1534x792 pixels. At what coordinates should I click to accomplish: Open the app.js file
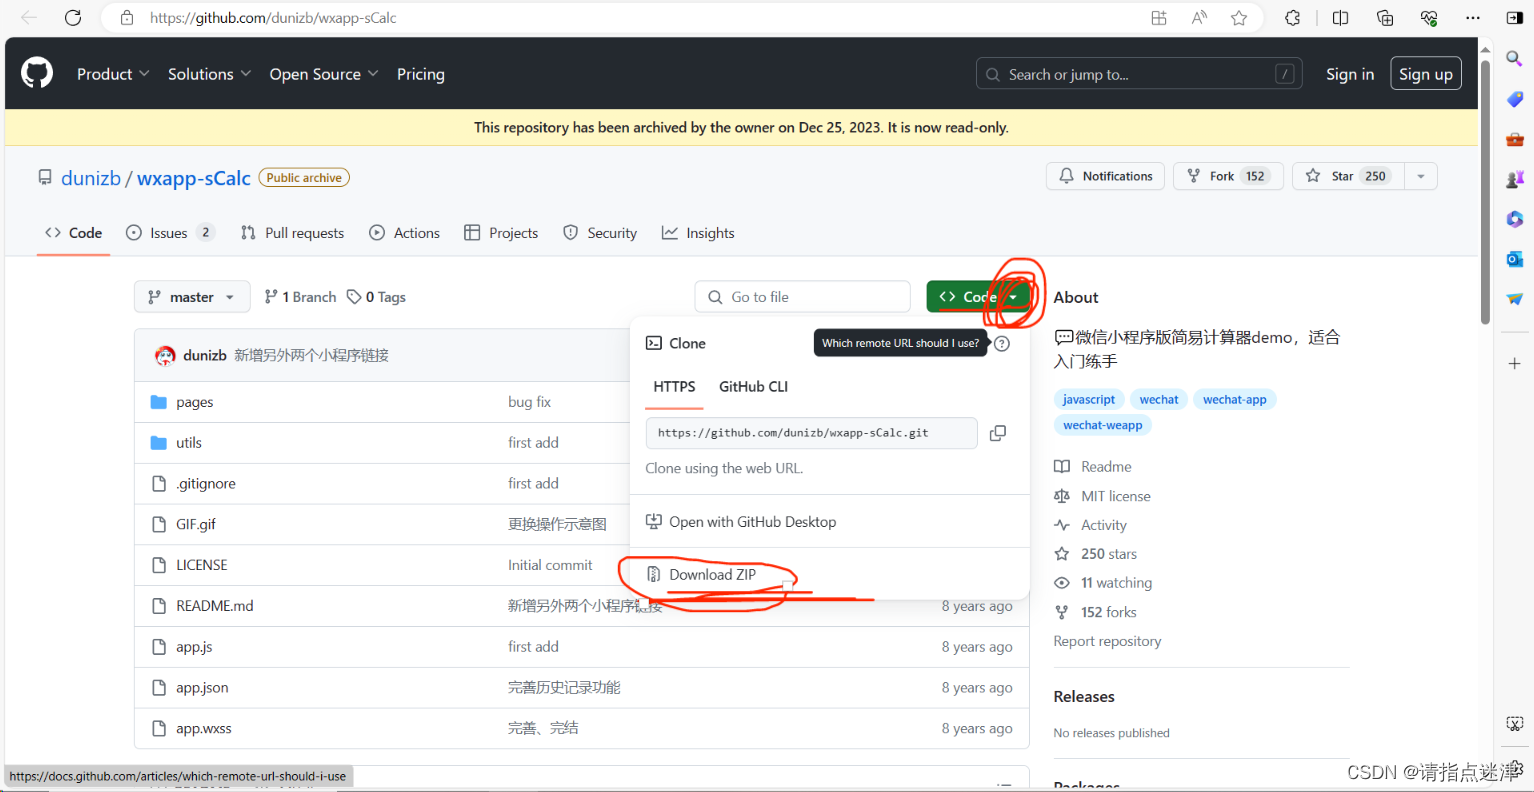[194, 647]
